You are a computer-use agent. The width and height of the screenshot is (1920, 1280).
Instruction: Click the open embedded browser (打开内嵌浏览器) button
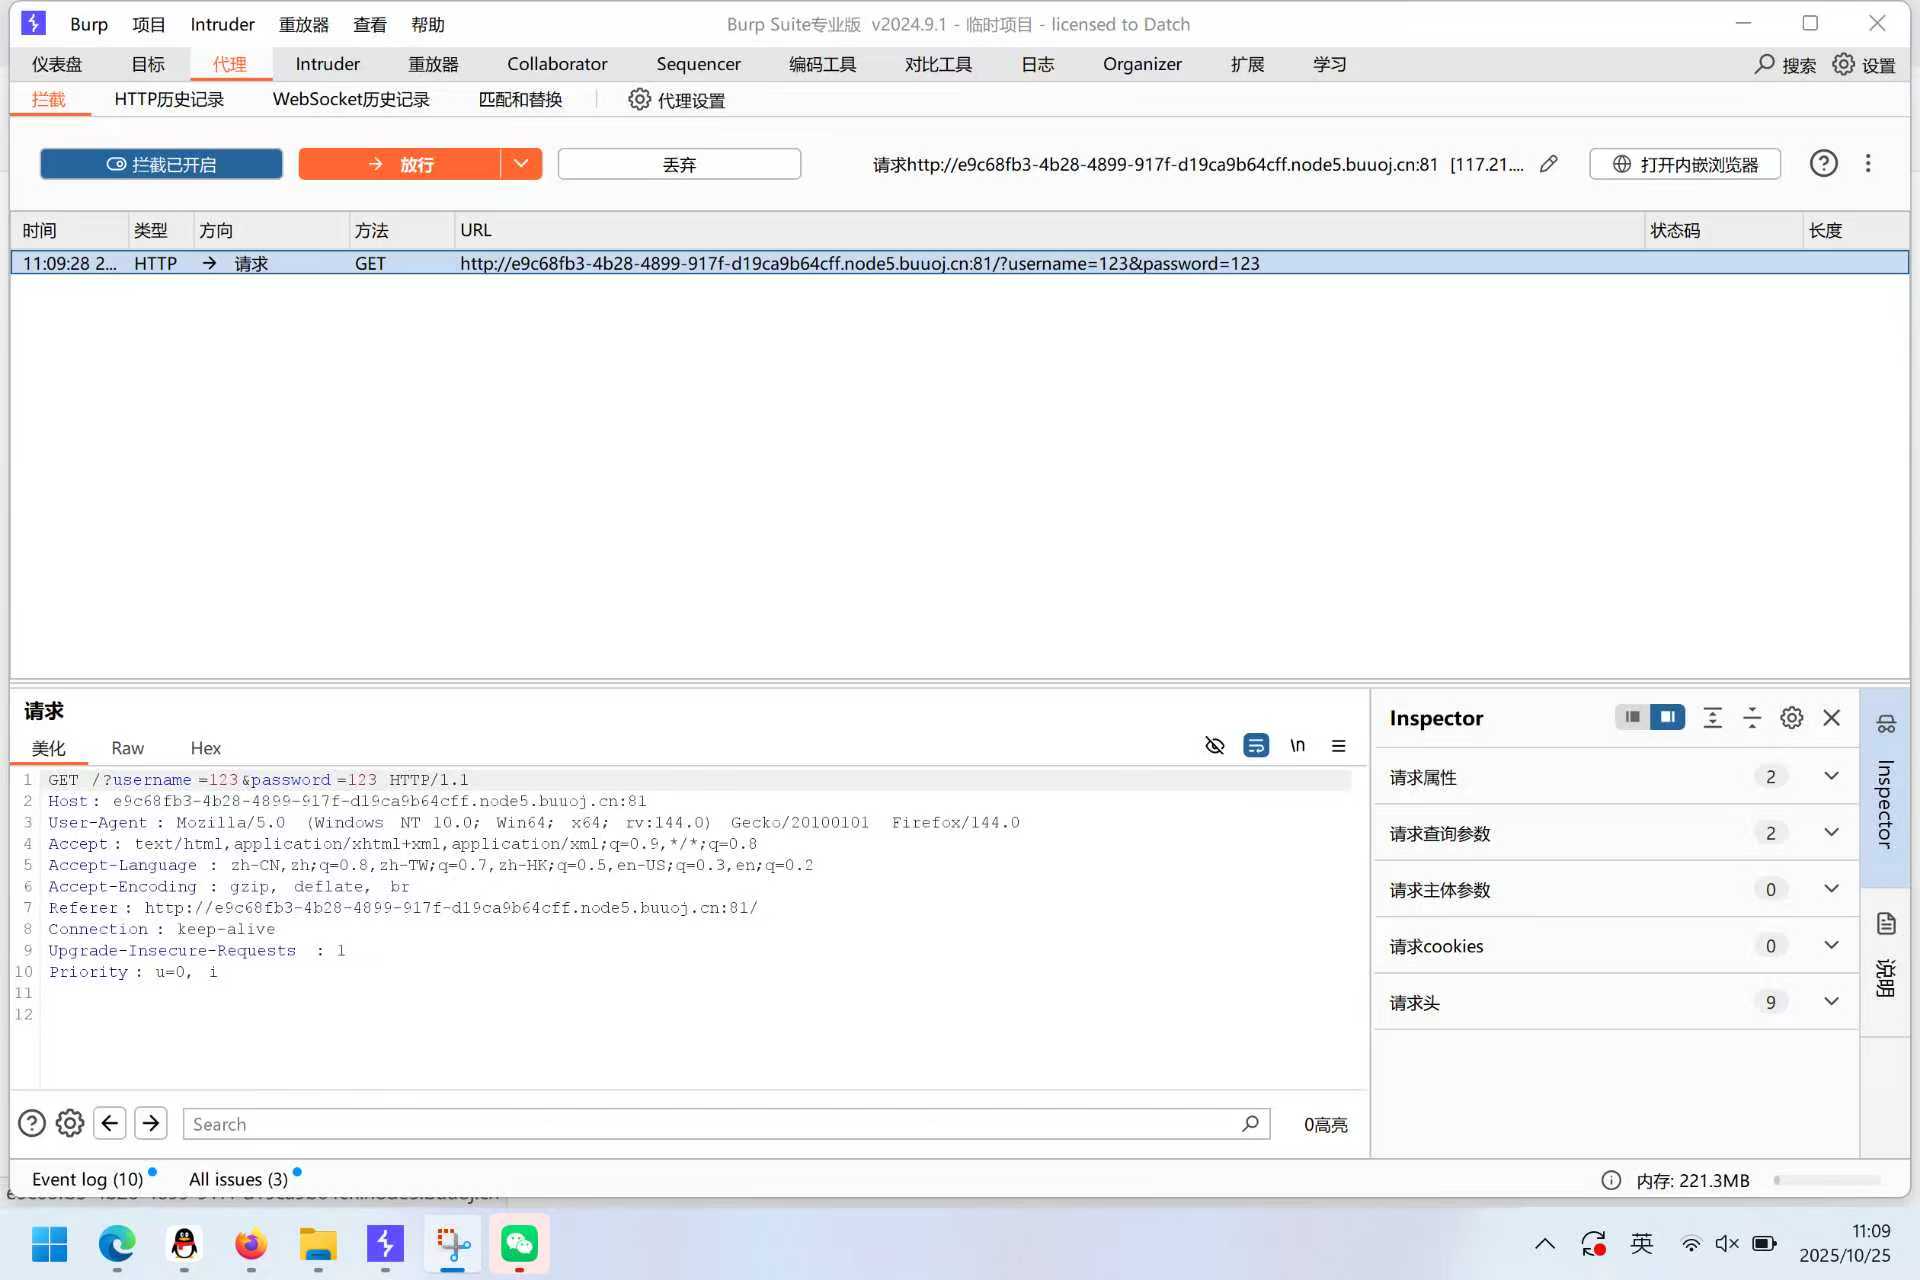click(1685, 164)
